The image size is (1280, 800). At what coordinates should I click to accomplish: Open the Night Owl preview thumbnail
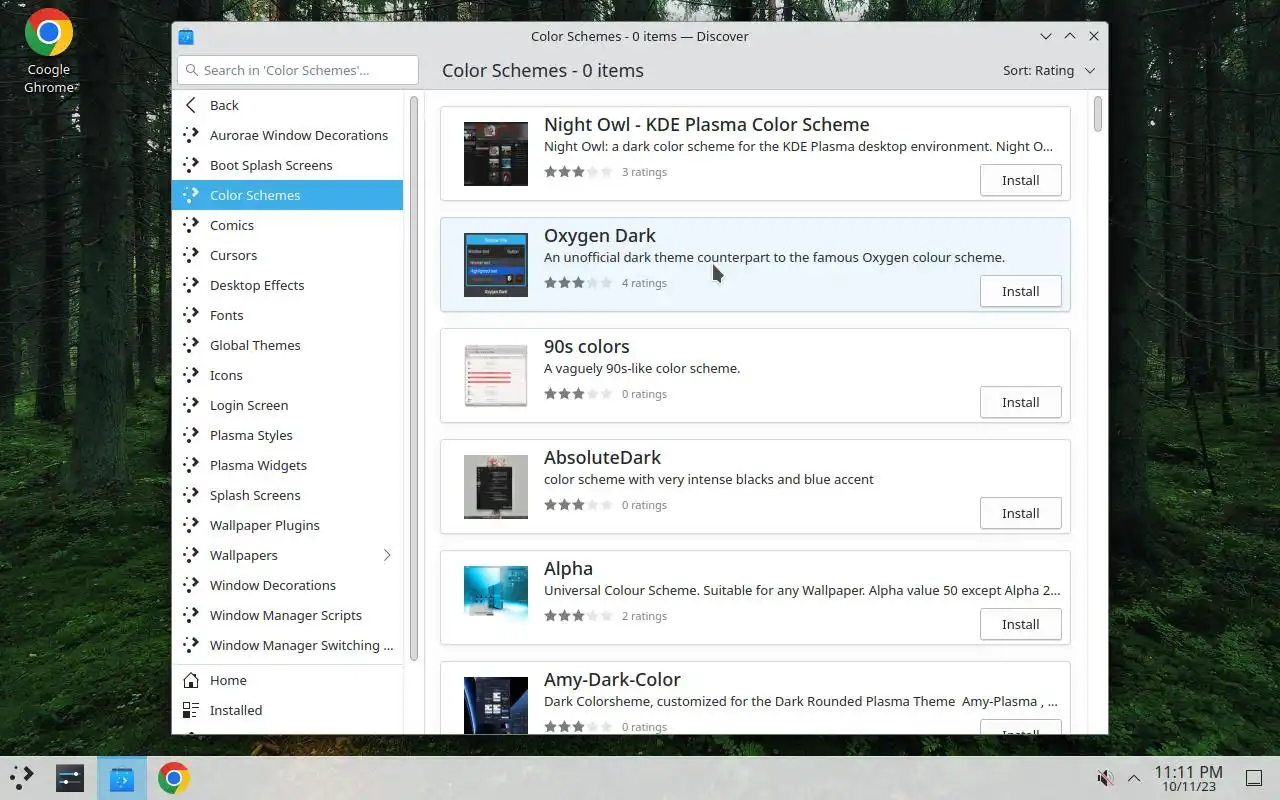(x=496, y=154)
